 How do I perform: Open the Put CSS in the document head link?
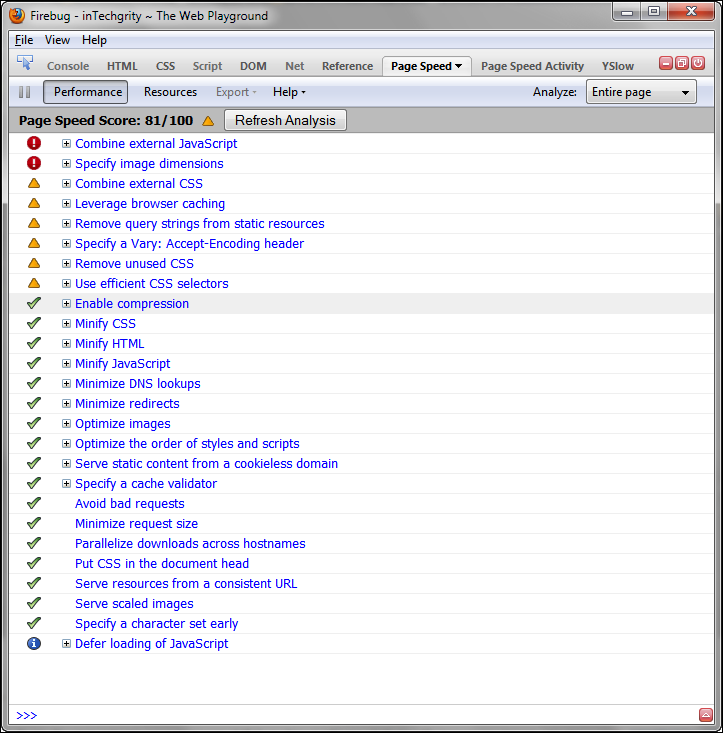click(162, 564)
